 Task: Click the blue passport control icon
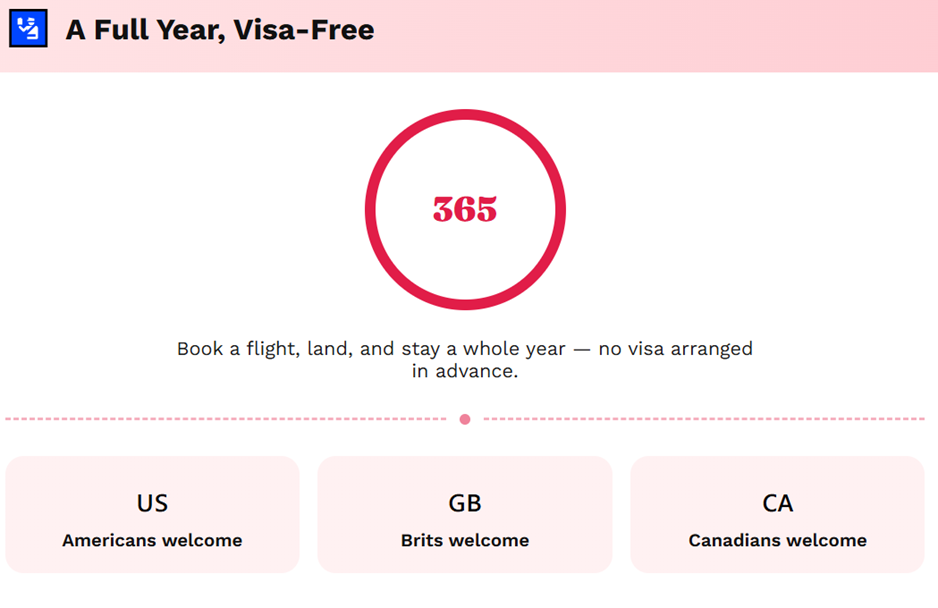tap(28, 28)
